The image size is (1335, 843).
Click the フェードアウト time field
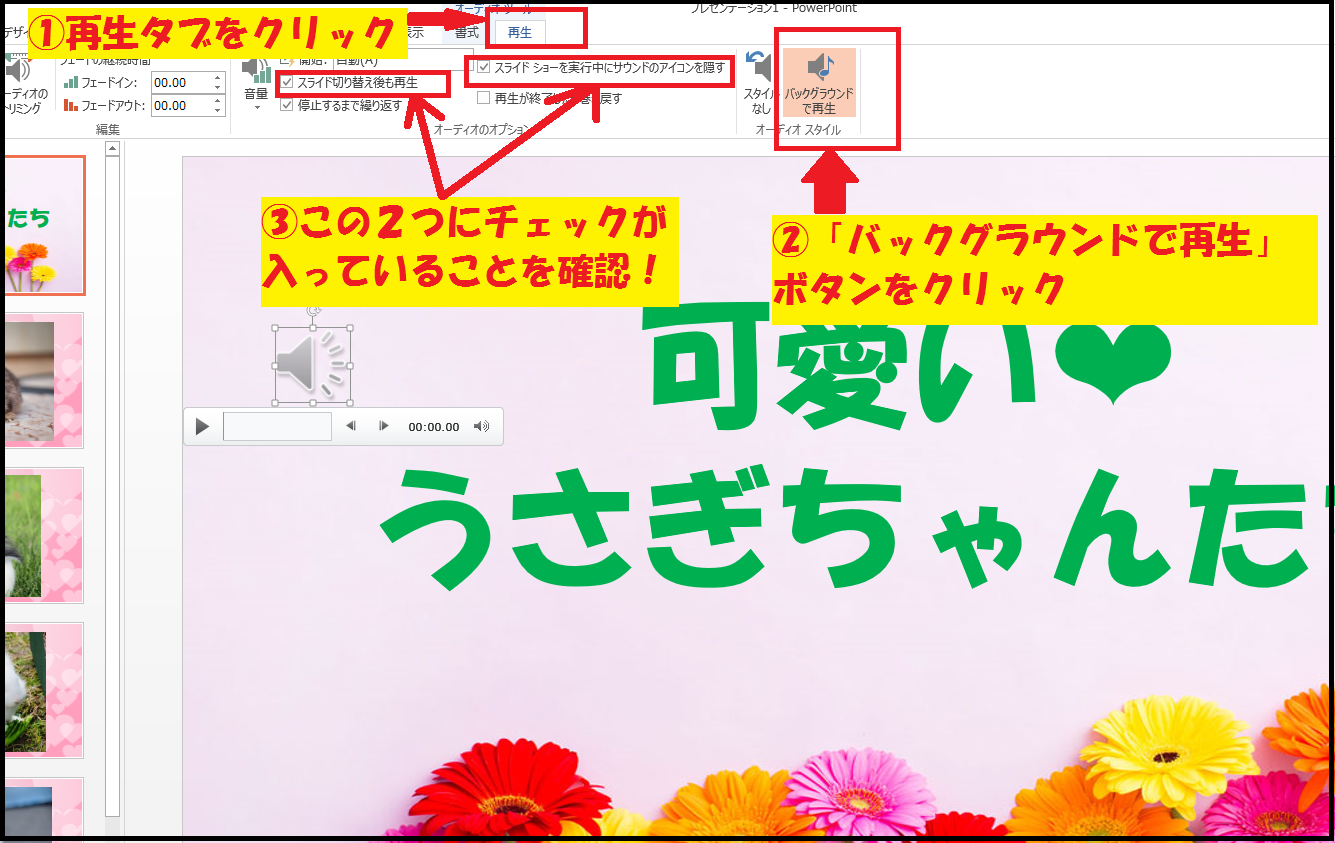point(180,105)
